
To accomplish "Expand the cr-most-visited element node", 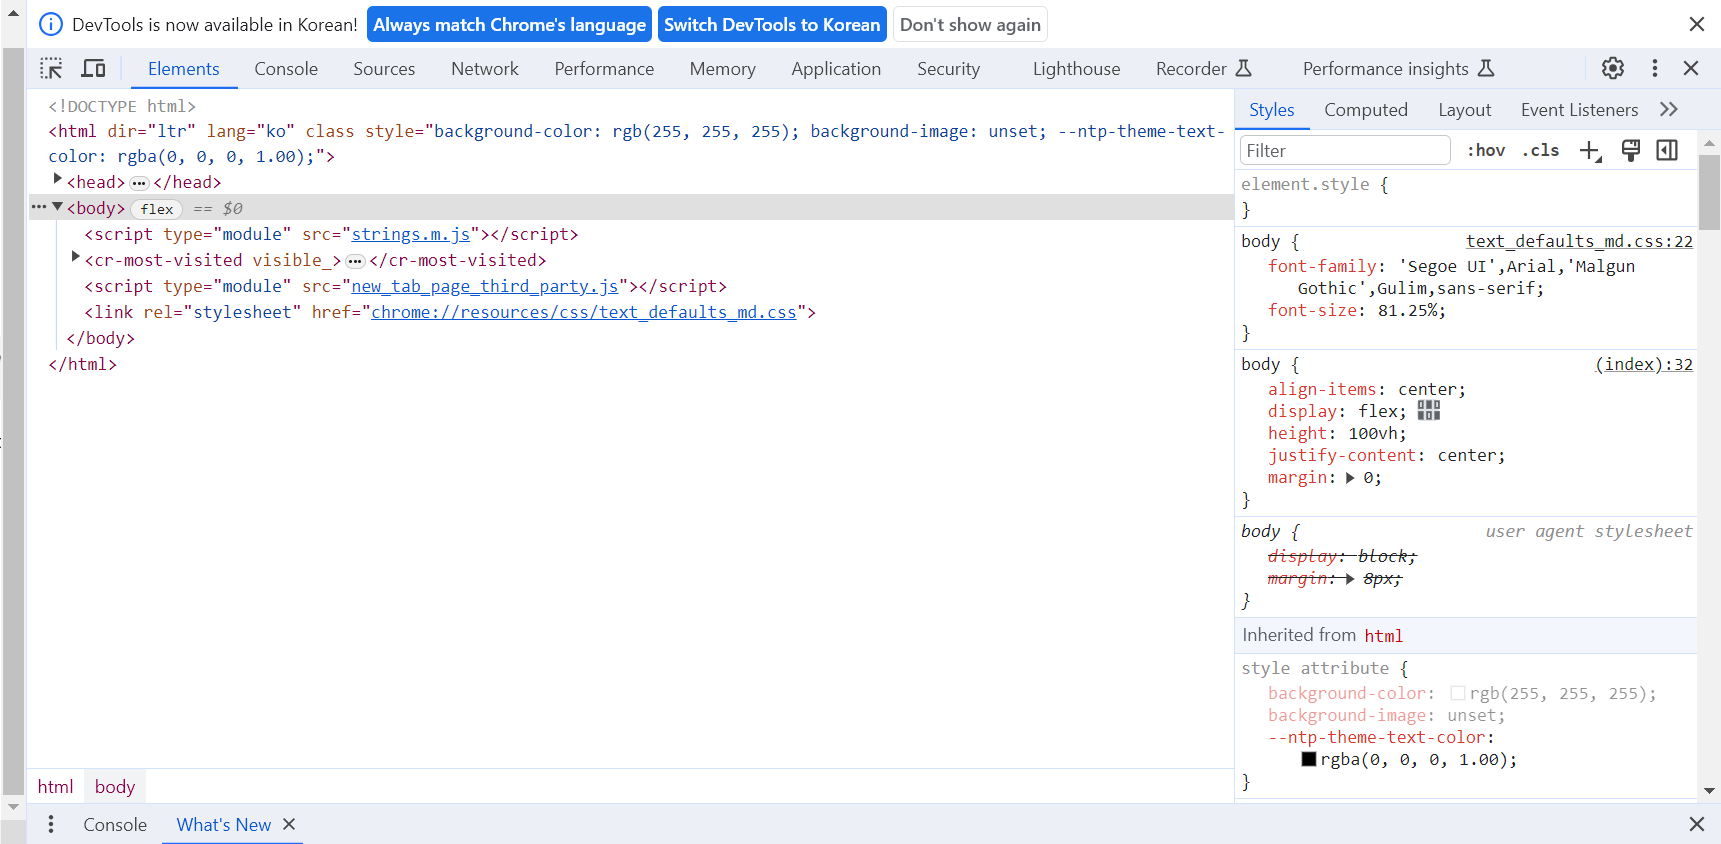I will tap(76, 257).
